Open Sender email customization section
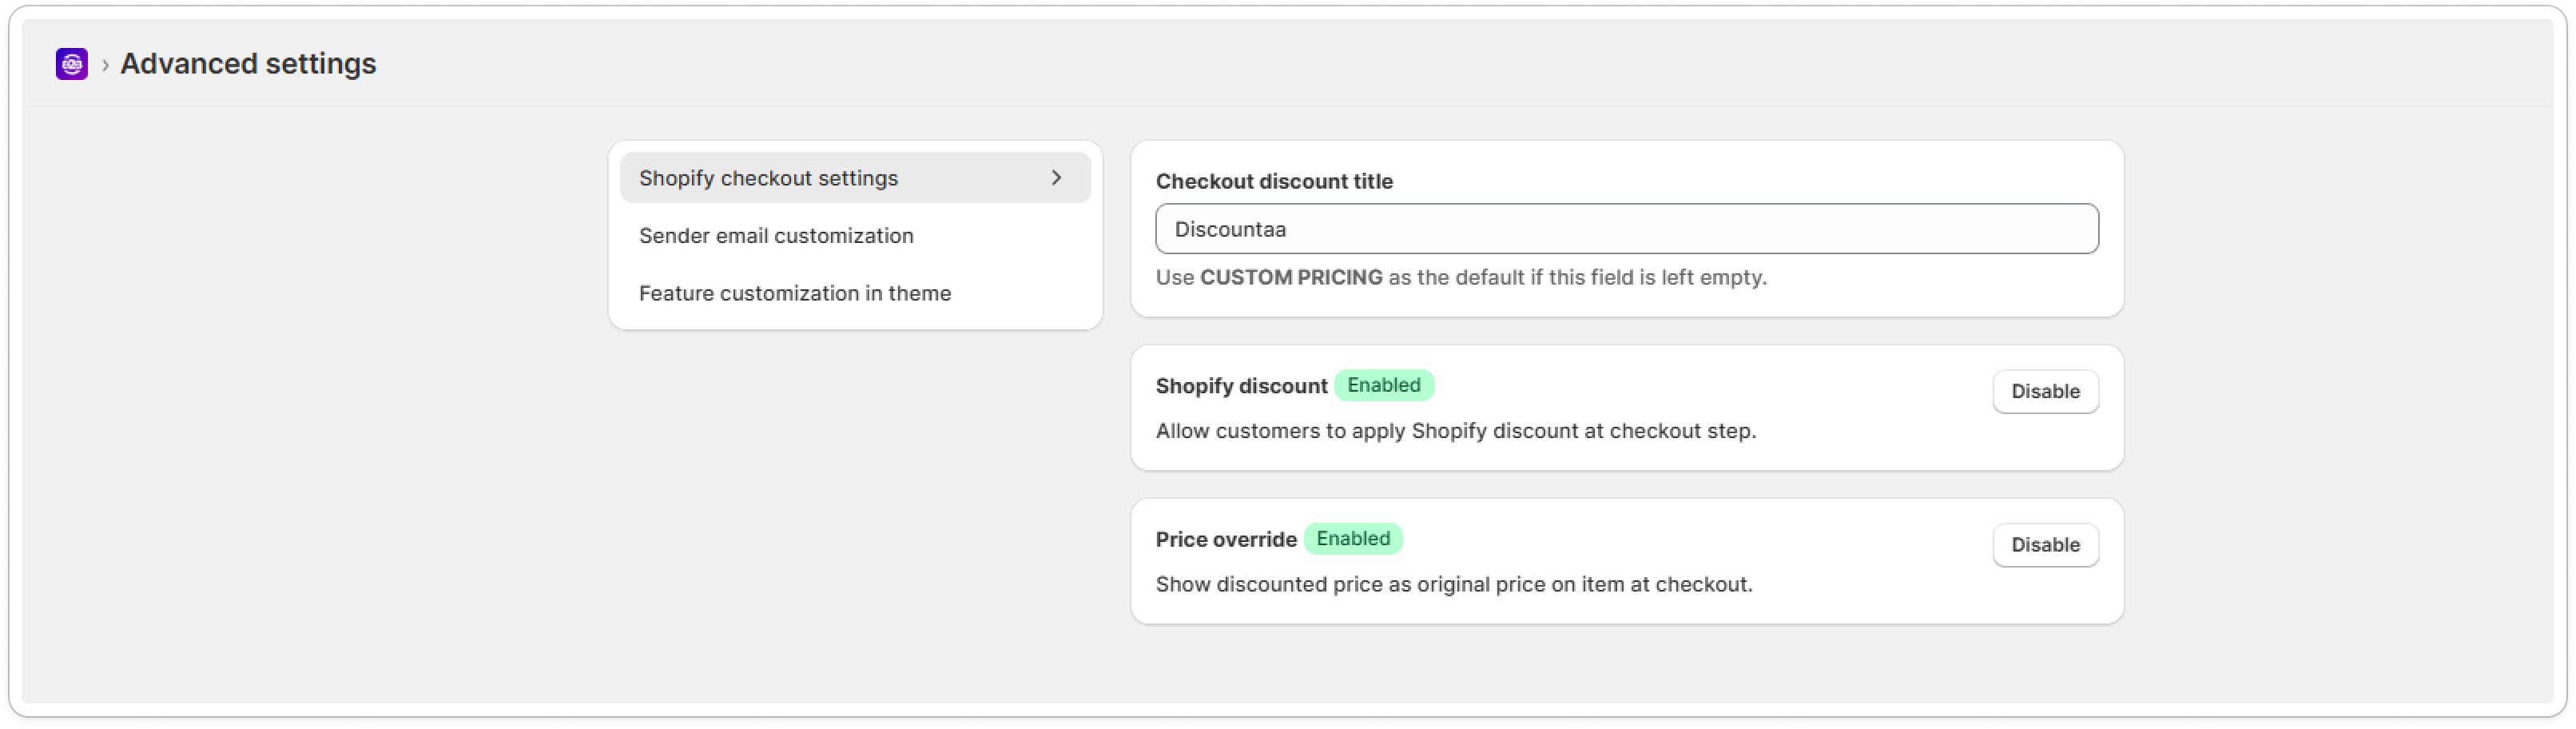 coord(776,236)
